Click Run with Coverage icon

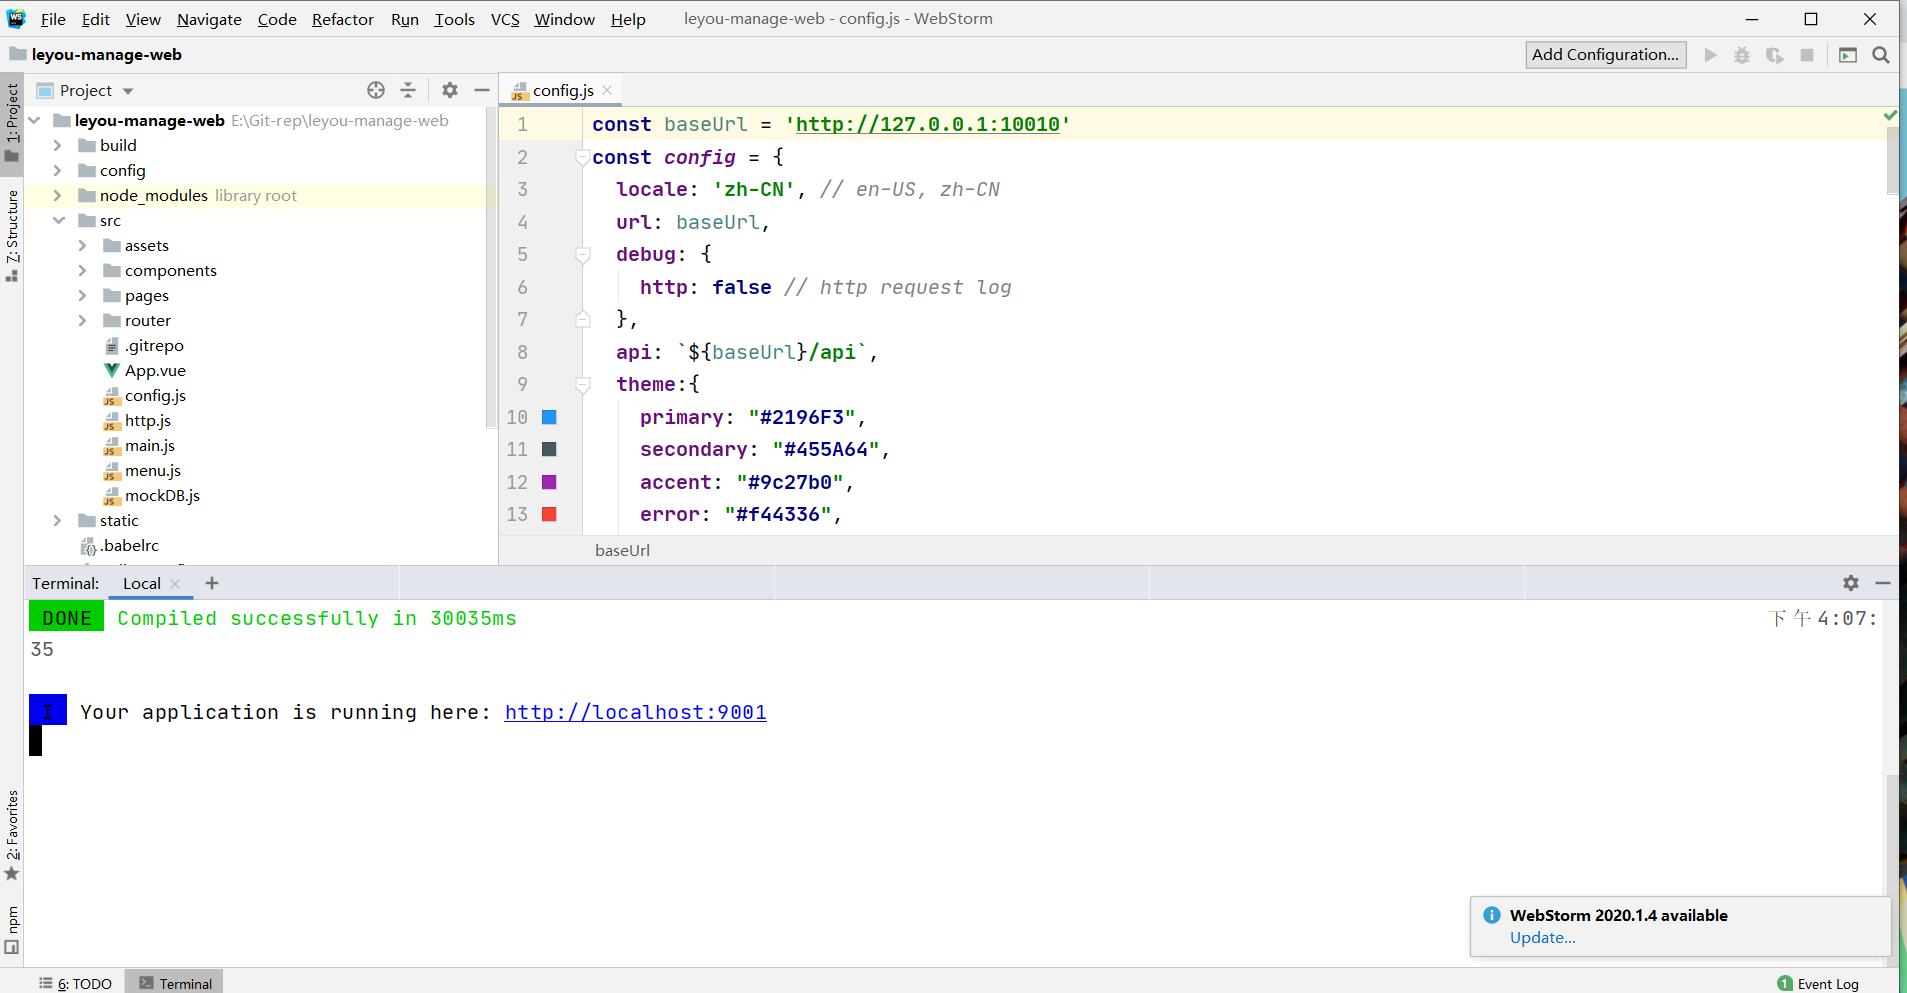pyautogui.click(x=1775, y=55)
